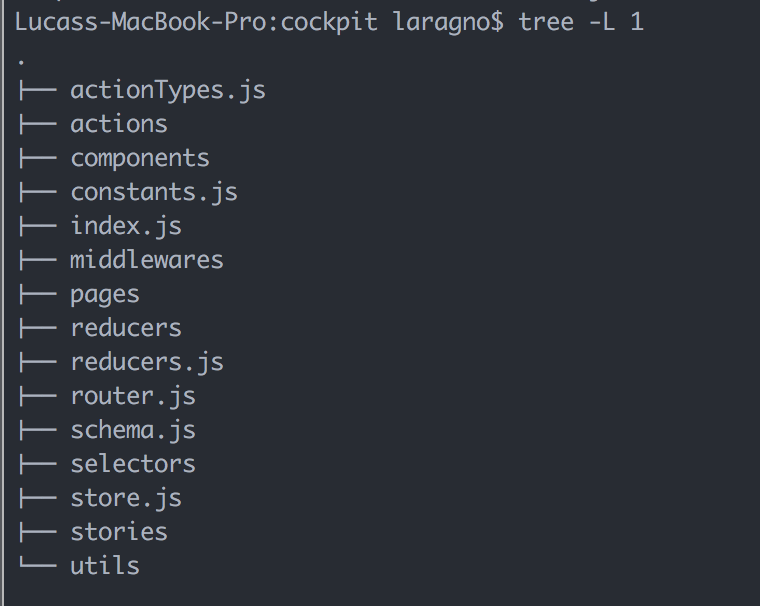Click the reducers.js file name
This screenshot has width=760, height=606.
pyautogui.click(x=147, y=363)
